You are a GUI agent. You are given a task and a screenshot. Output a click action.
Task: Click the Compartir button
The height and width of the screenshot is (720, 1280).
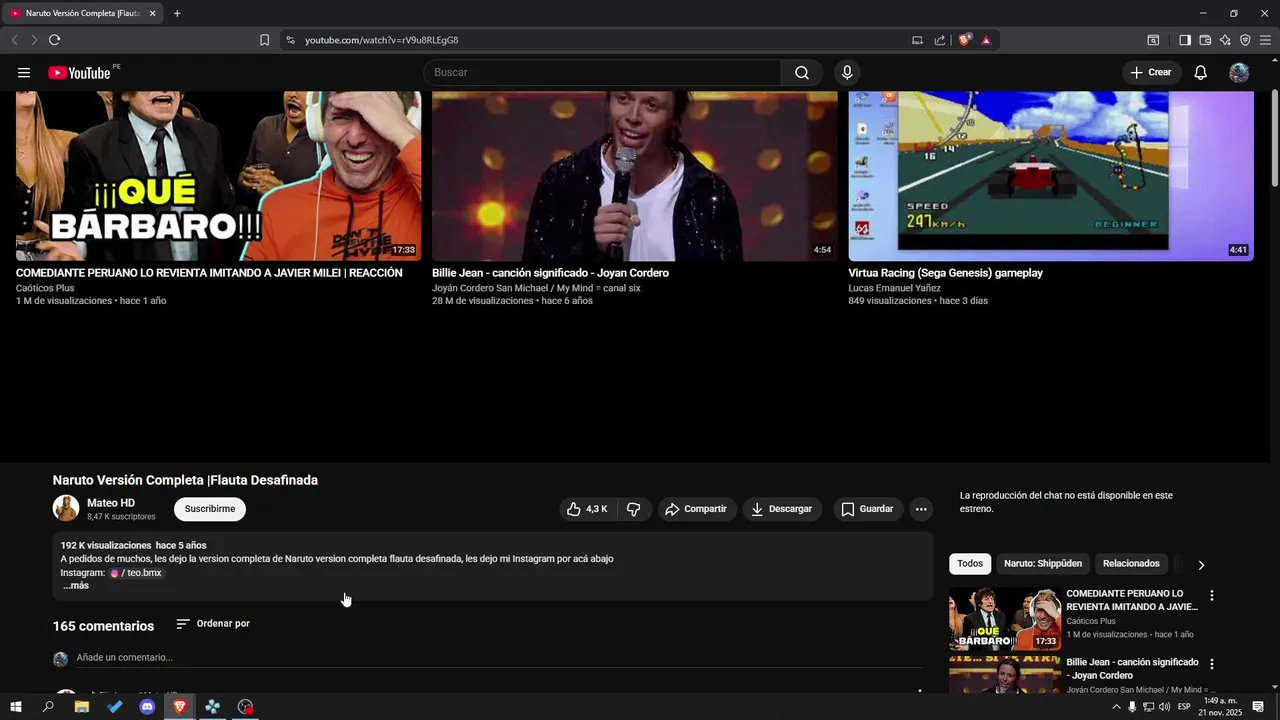(x=697, y=509)
